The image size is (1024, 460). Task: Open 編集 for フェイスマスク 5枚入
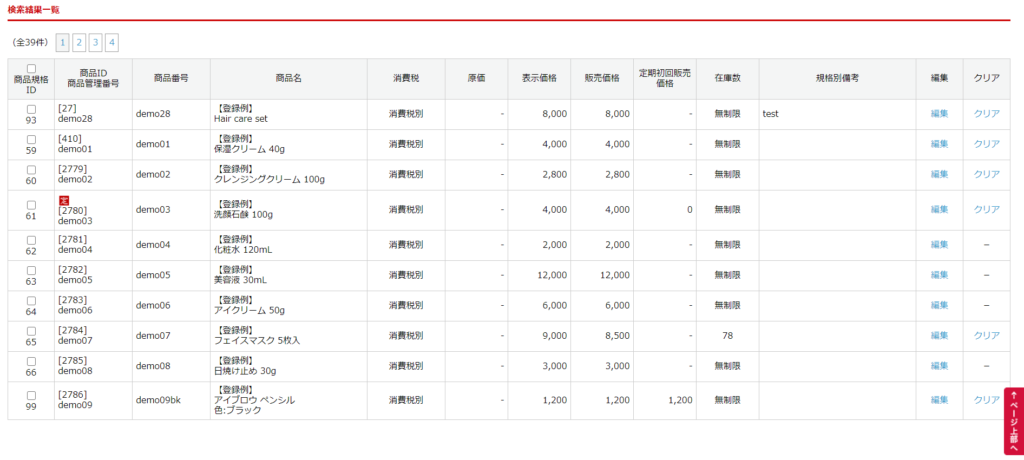click(x=939, y=336)
